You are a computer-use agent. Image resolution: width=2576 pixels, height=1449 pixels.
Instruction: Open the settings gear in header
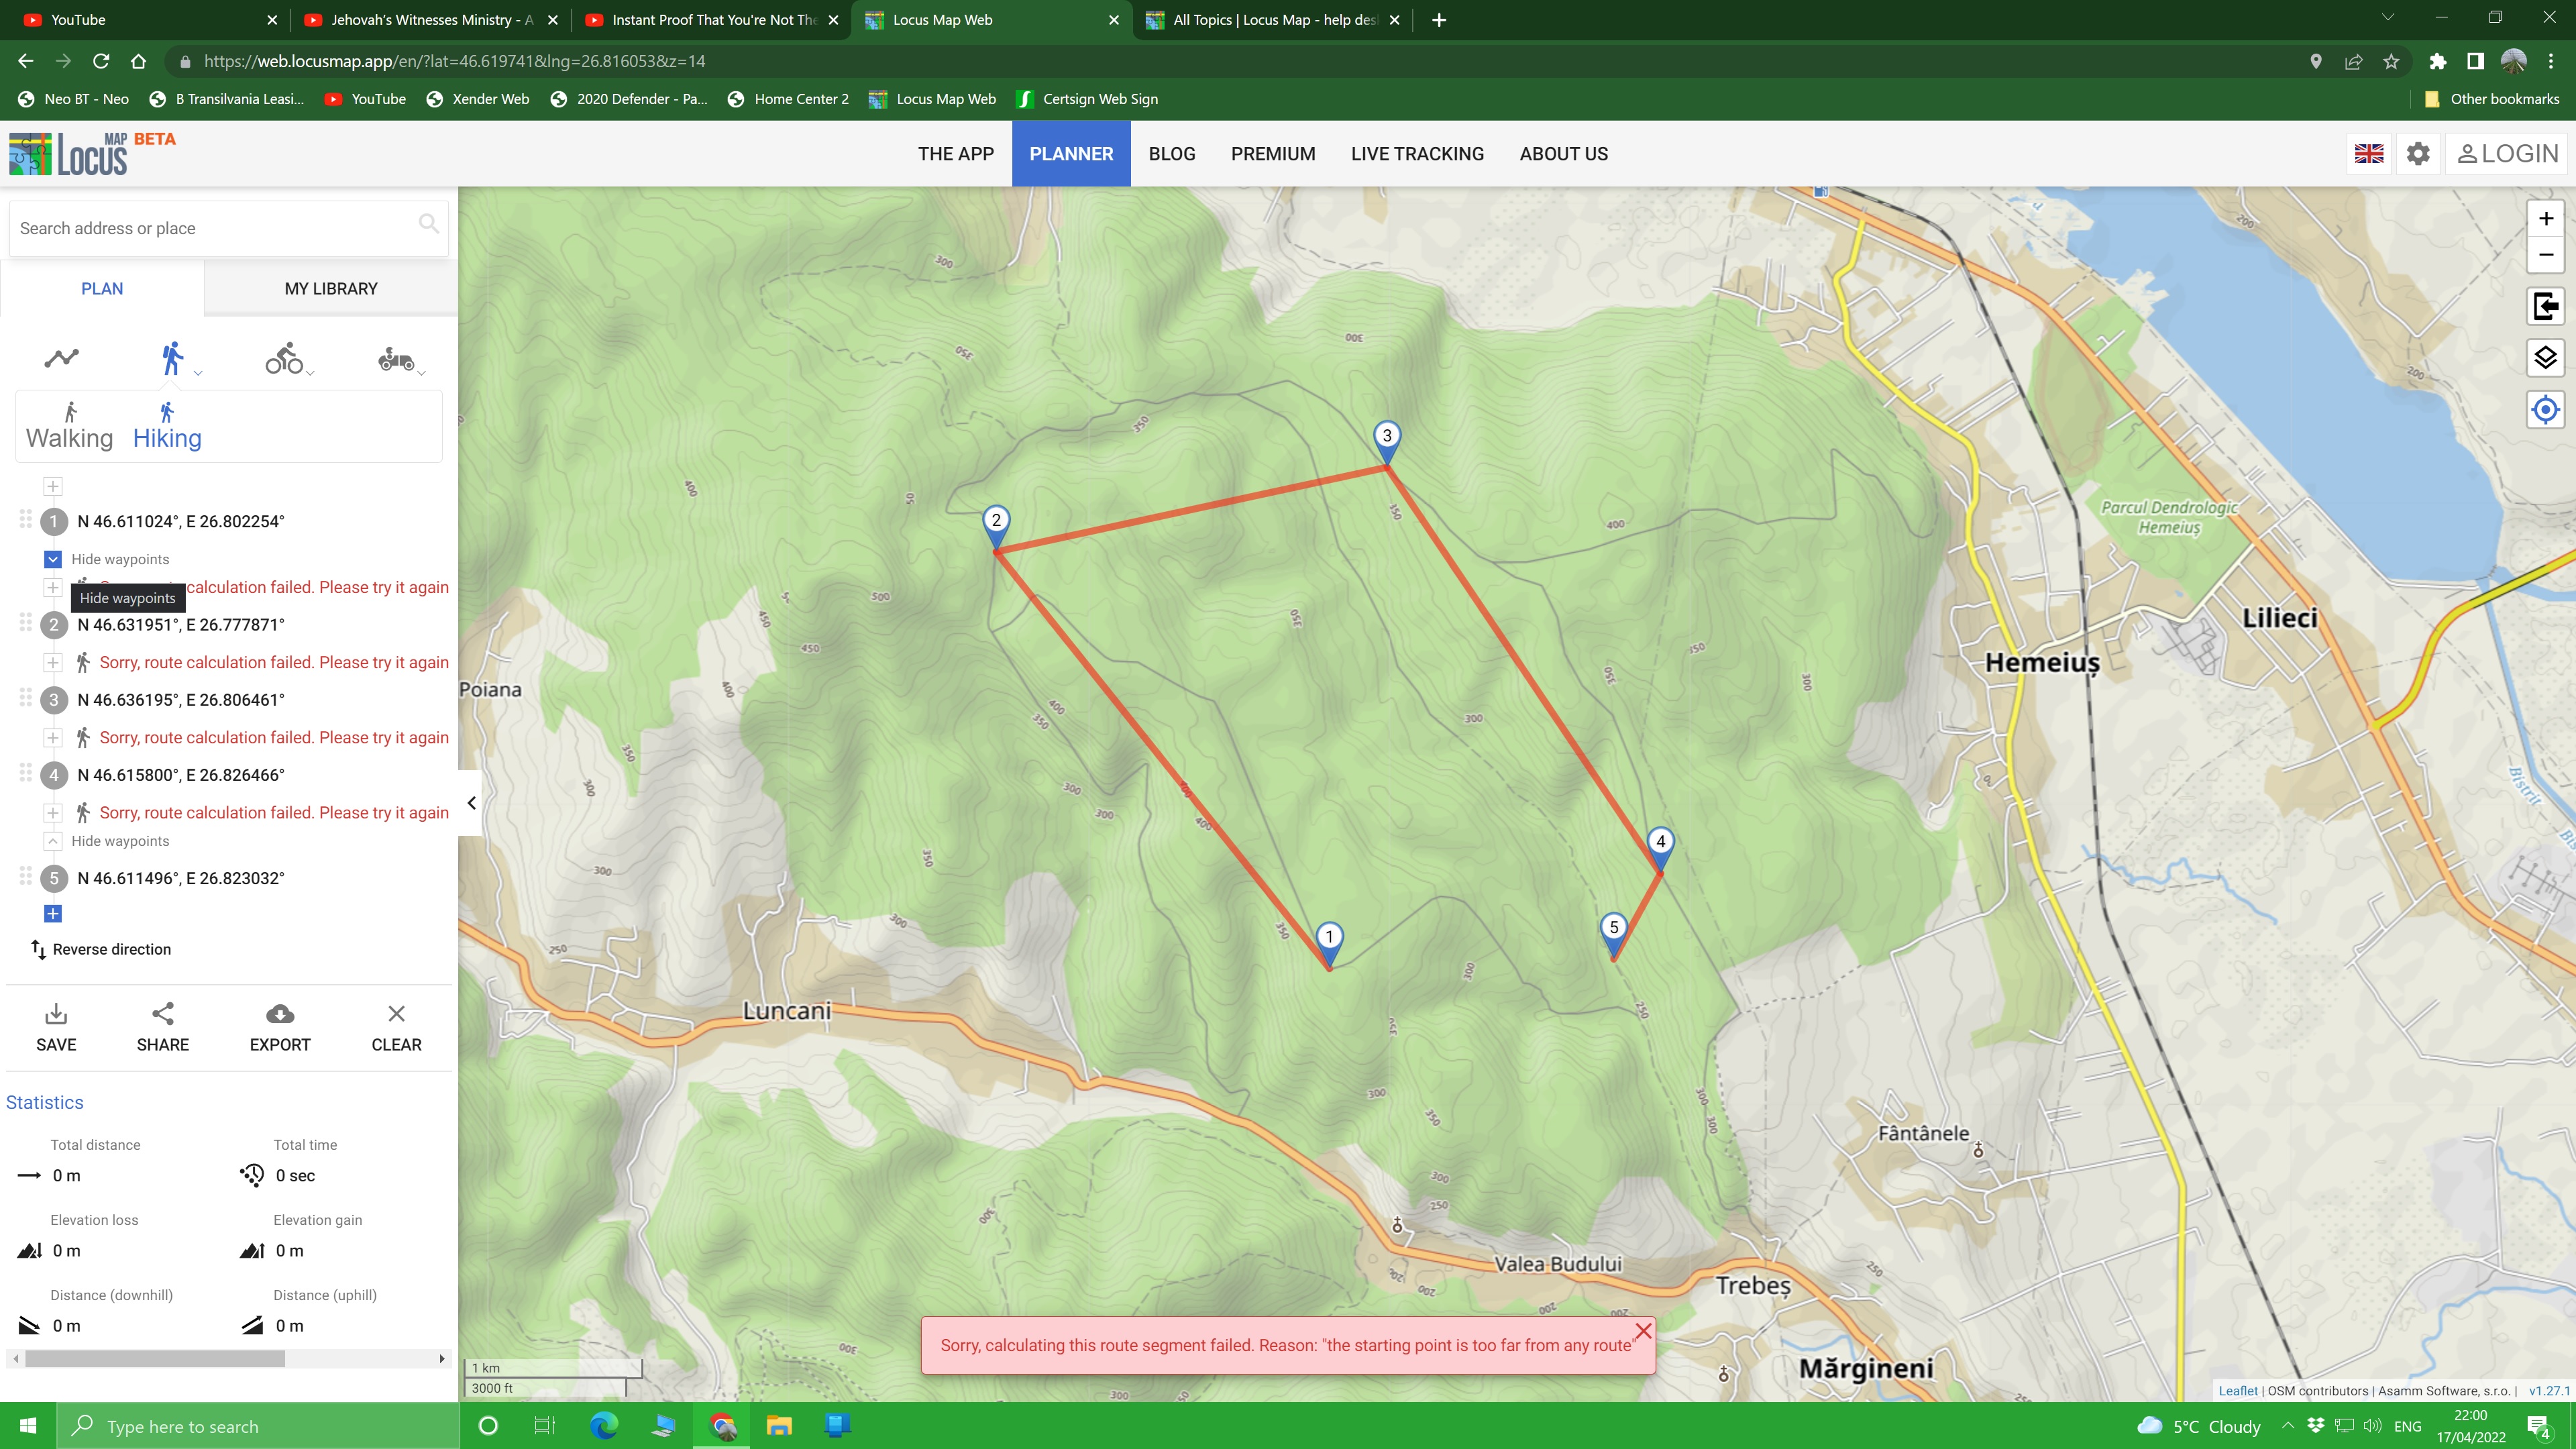pos(2418,154)
